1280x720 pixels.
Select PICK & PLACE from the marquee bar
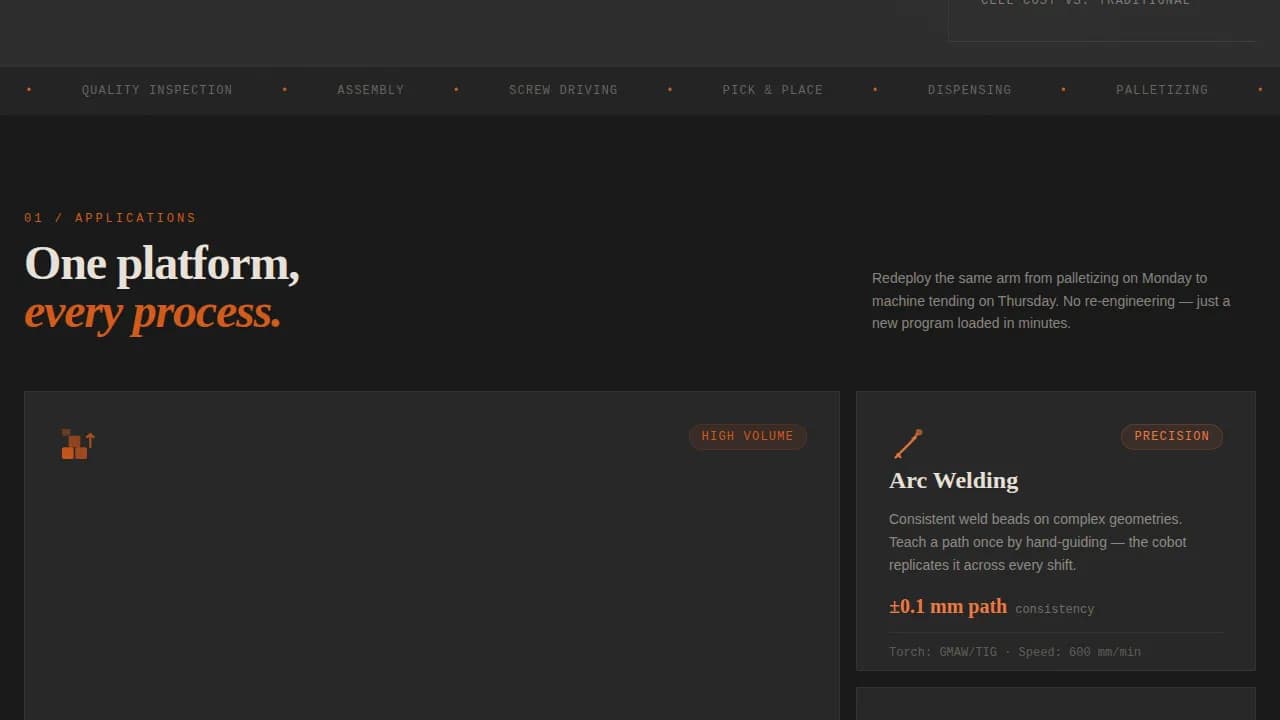772,90
